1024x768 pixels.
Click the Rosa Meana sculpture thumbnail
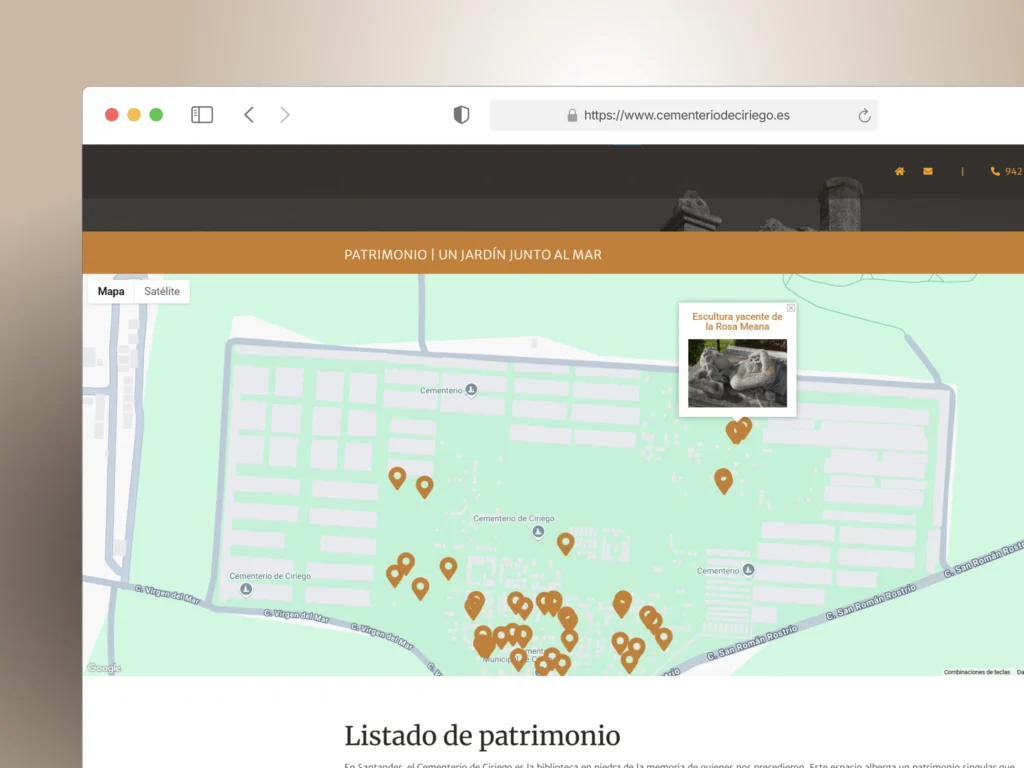click(x=737, y=373)
